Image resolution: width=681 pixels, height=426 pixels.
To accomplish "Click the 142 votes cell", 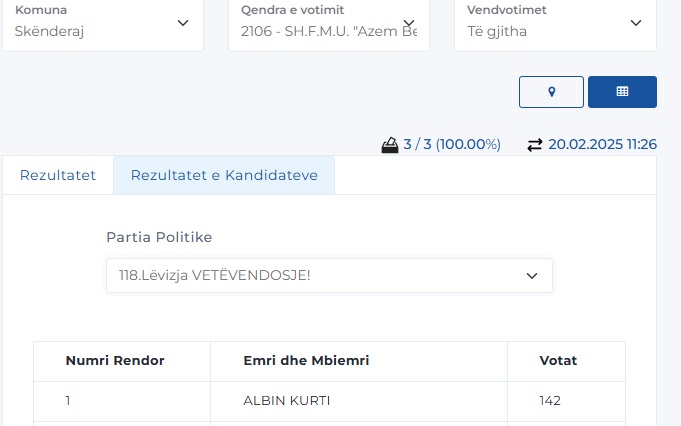I will pos(550,401).
